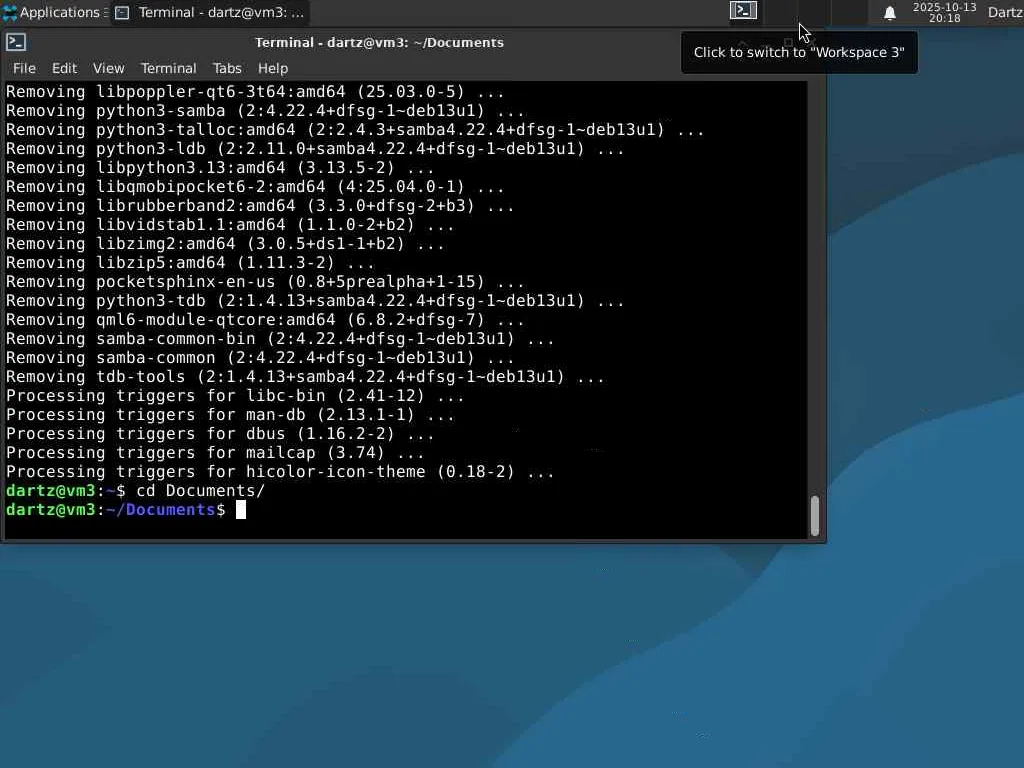The image size is (1024, 768).
Task: Click the 'Removing python3-tdb' line
Action: click(315, 300)
